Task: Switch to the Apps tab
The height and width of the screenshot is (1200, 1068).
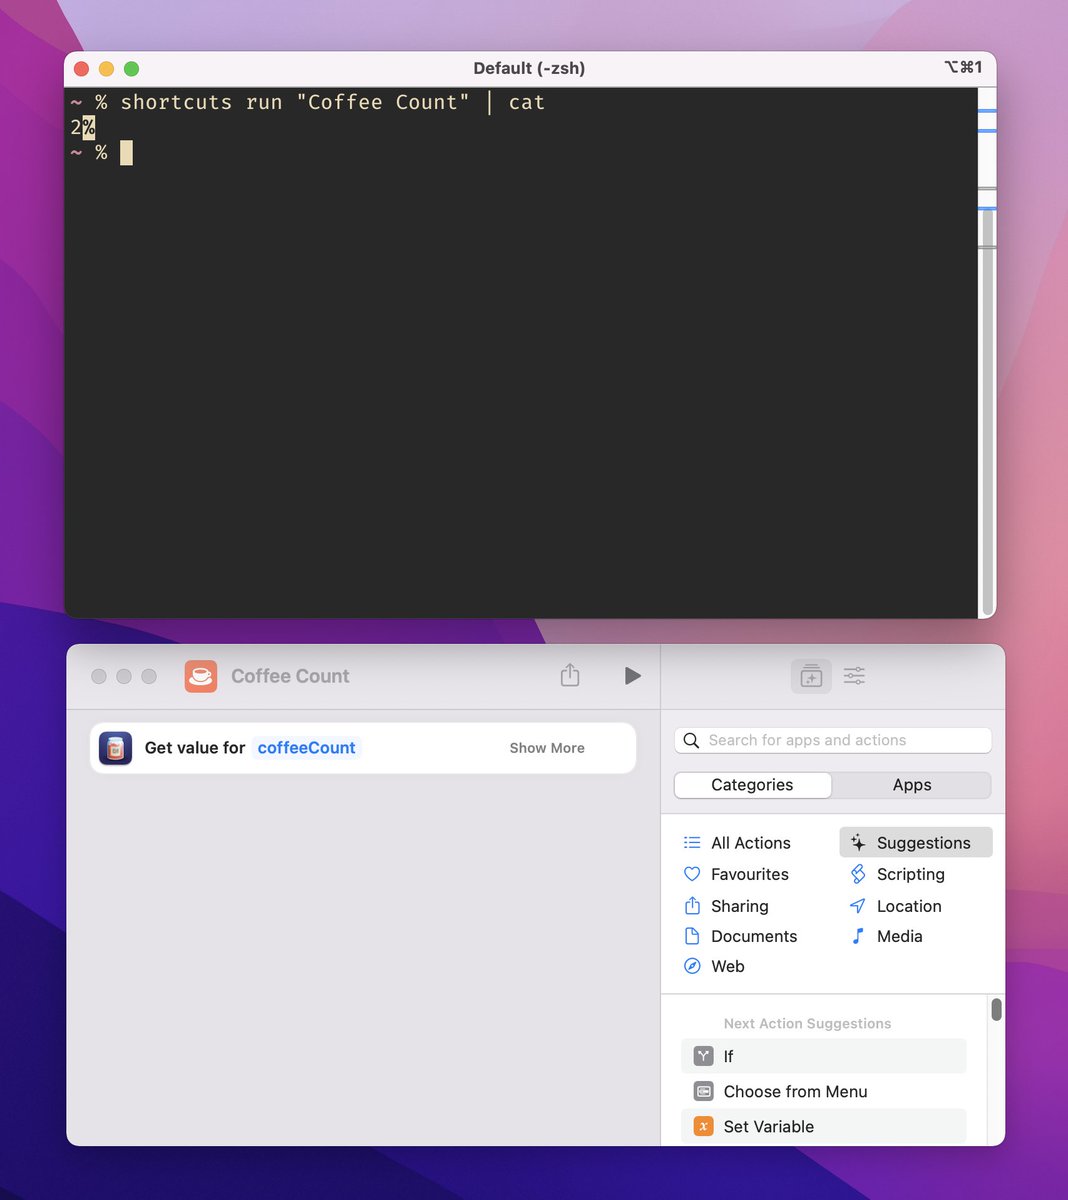Action: [x=912, y=785]
